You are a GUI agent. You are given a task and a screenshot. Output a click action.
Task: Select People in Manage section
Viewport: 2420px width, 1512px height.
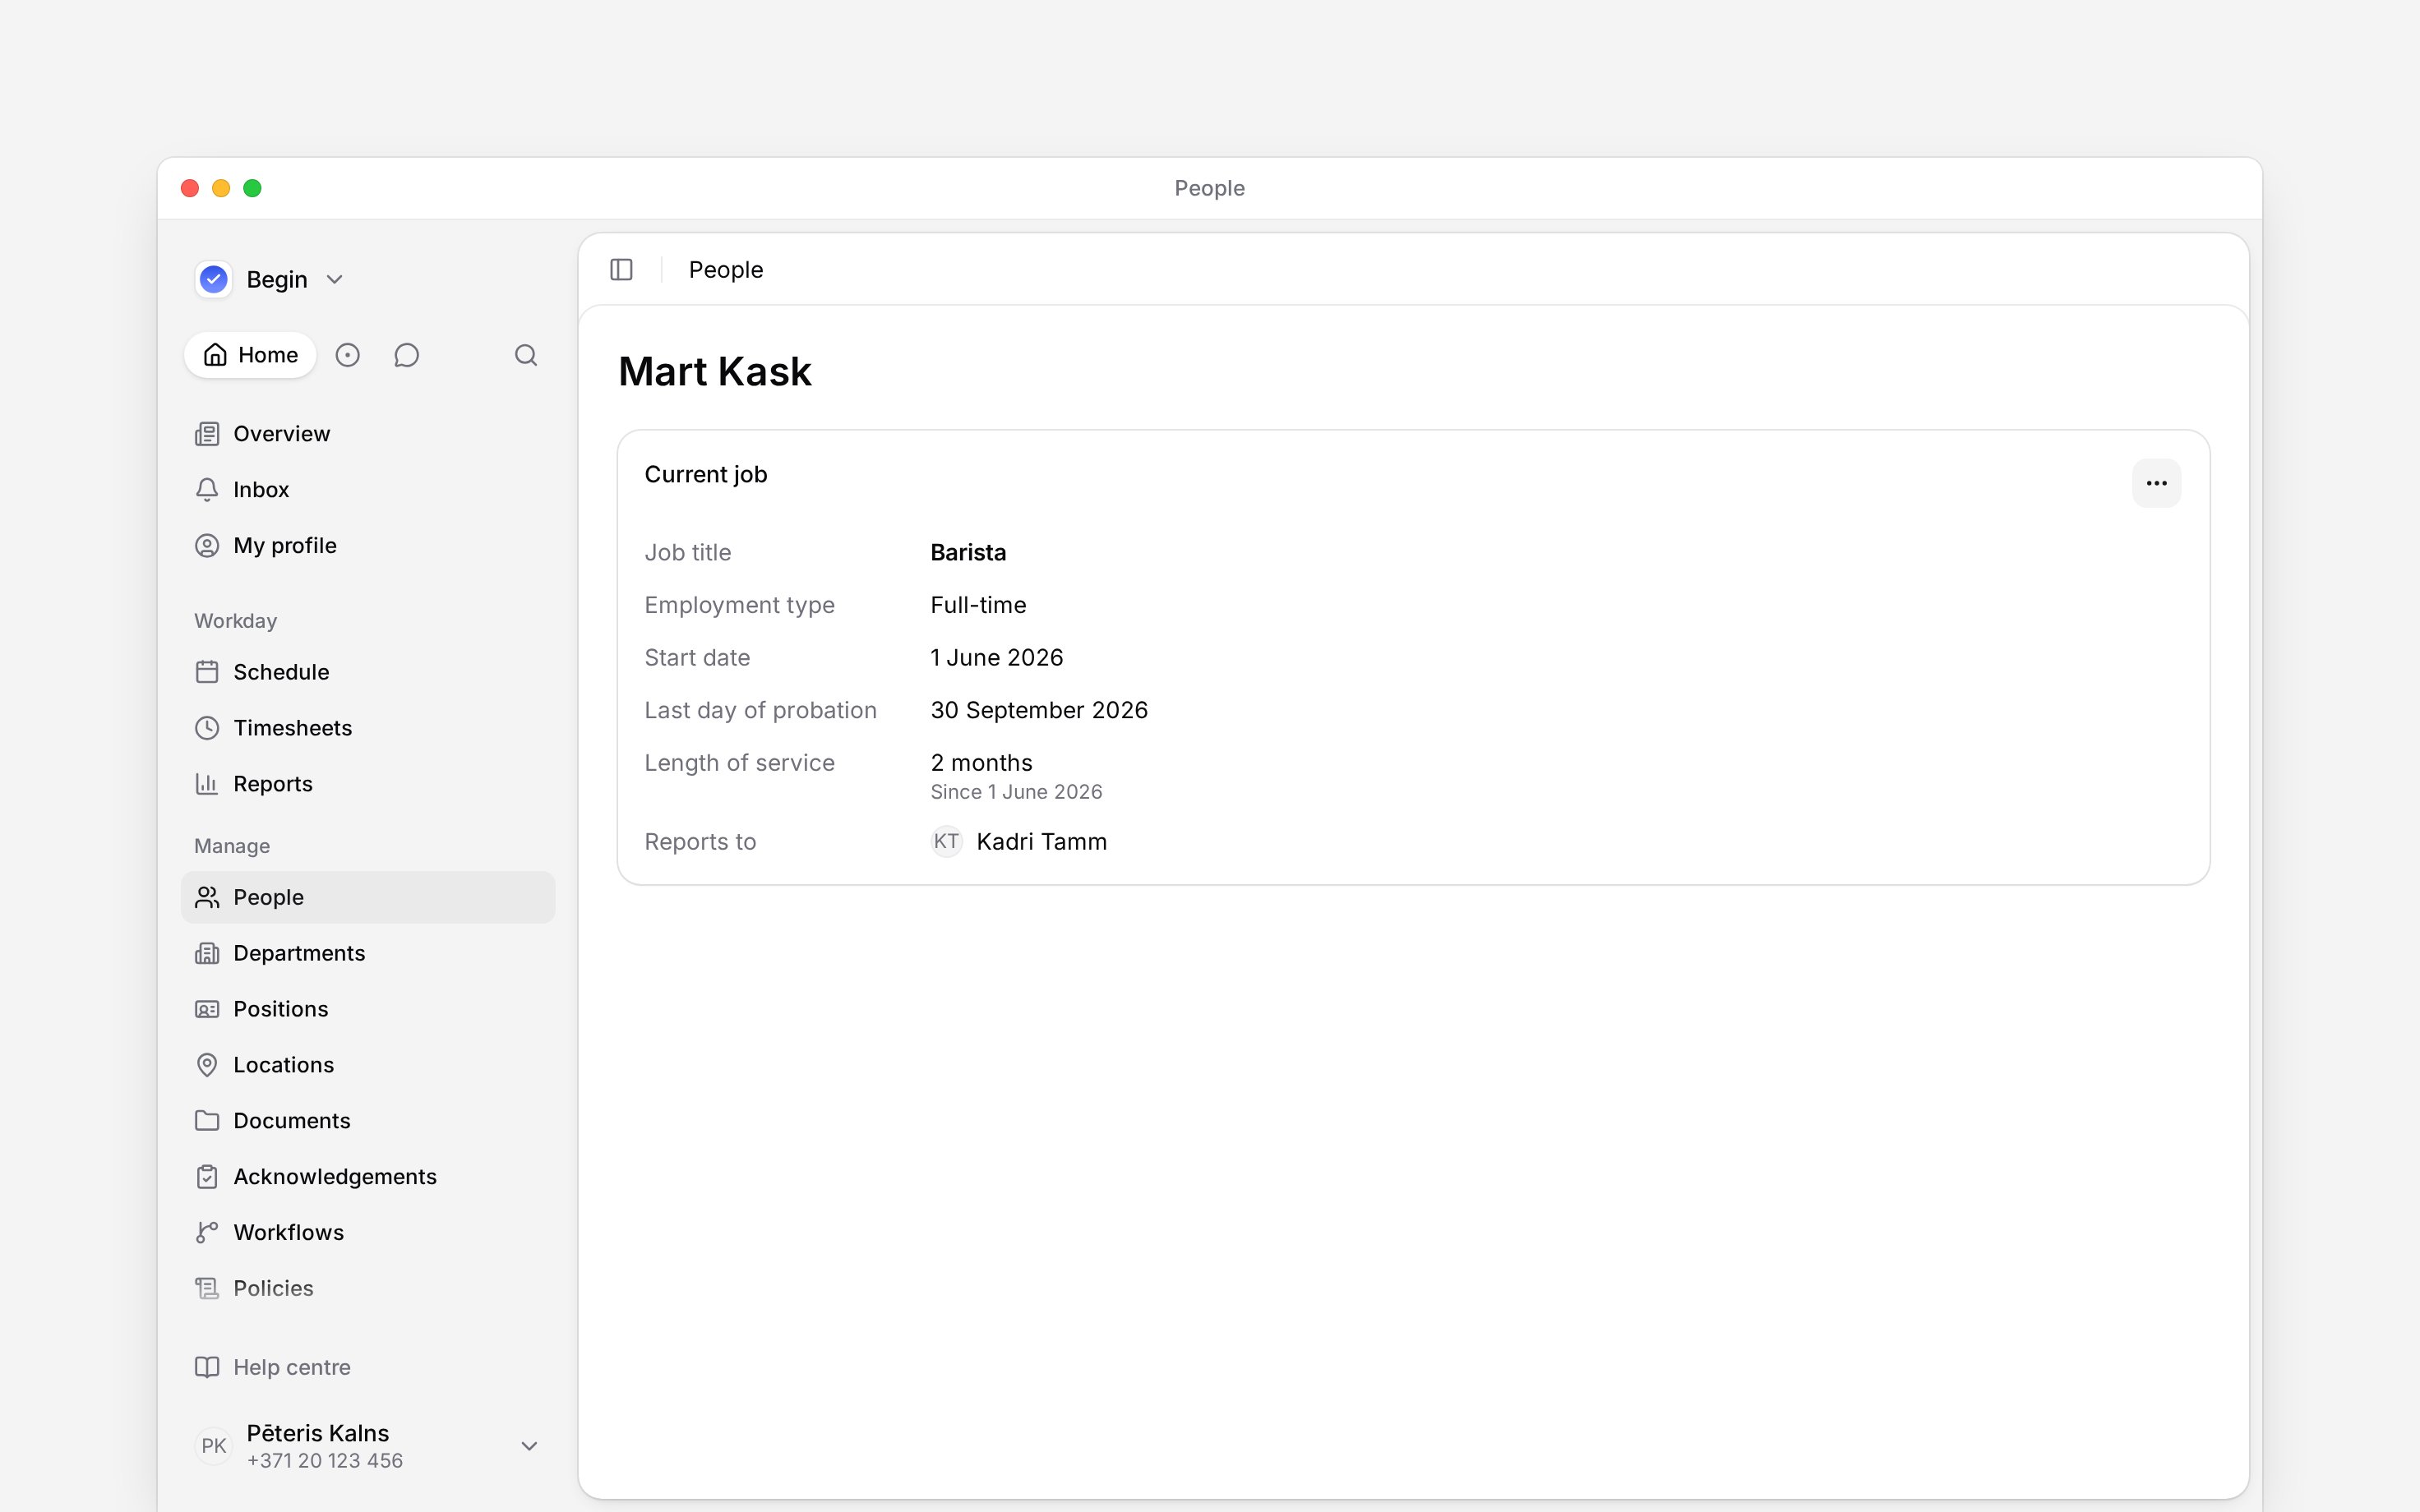pyautogui.click(x=368, y=897)
